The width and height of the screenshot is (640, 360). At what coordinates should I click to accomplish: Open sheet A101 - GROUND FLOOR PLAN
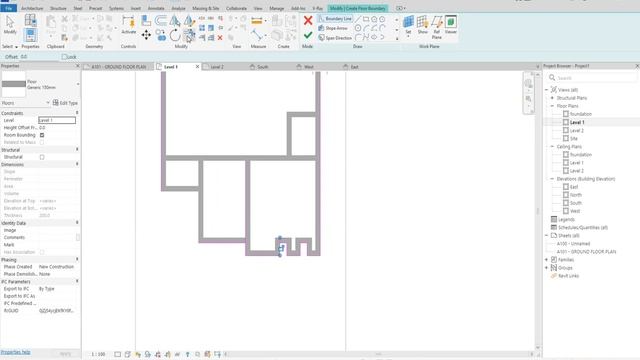pyautogui.click(x=586, y=251)
